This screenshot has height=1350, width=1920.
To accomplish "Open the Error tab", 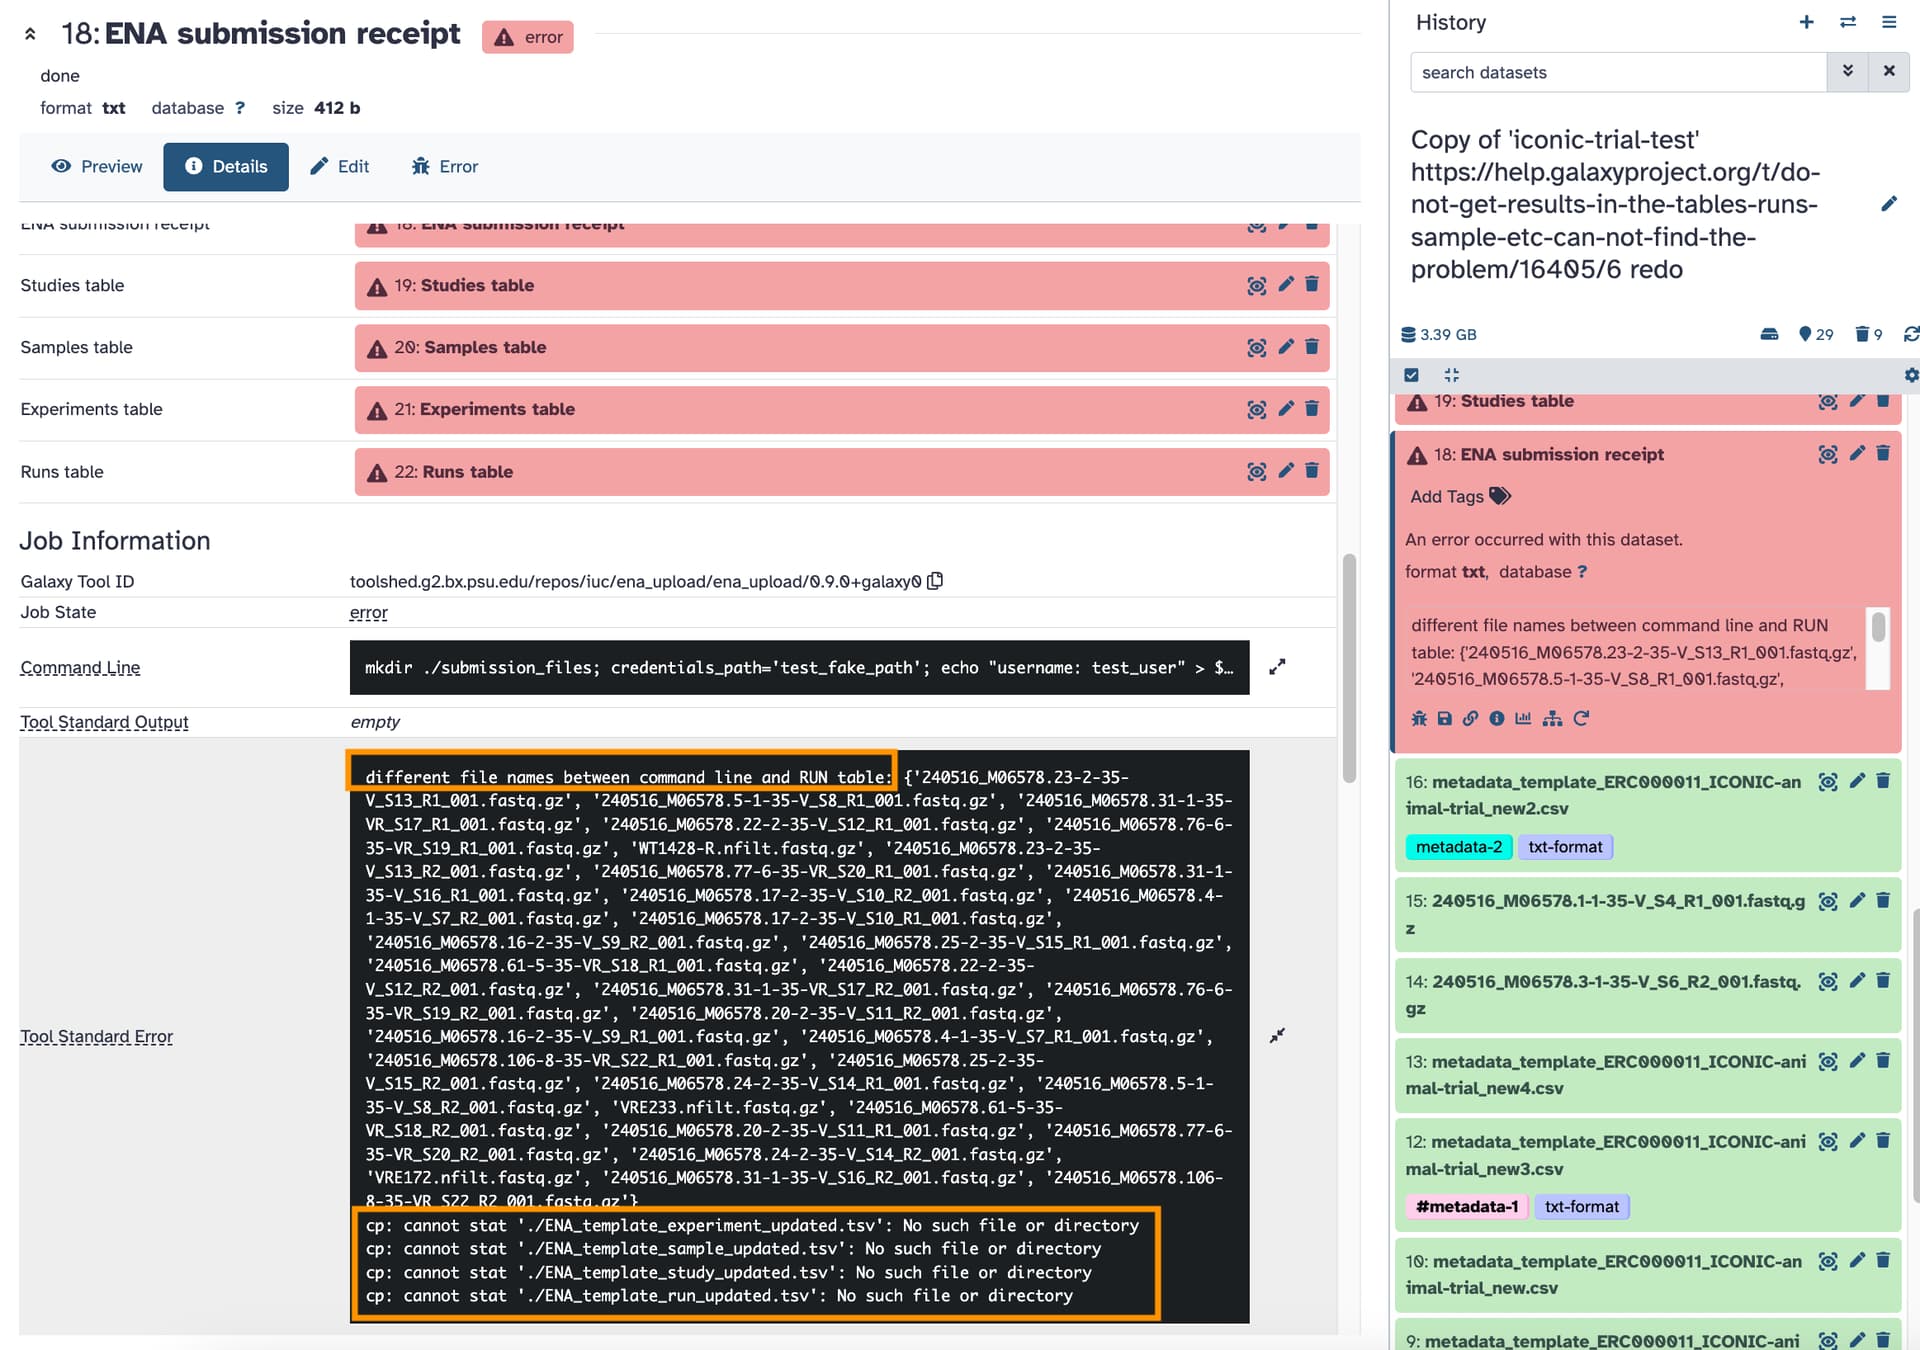I will click(444, 166).
